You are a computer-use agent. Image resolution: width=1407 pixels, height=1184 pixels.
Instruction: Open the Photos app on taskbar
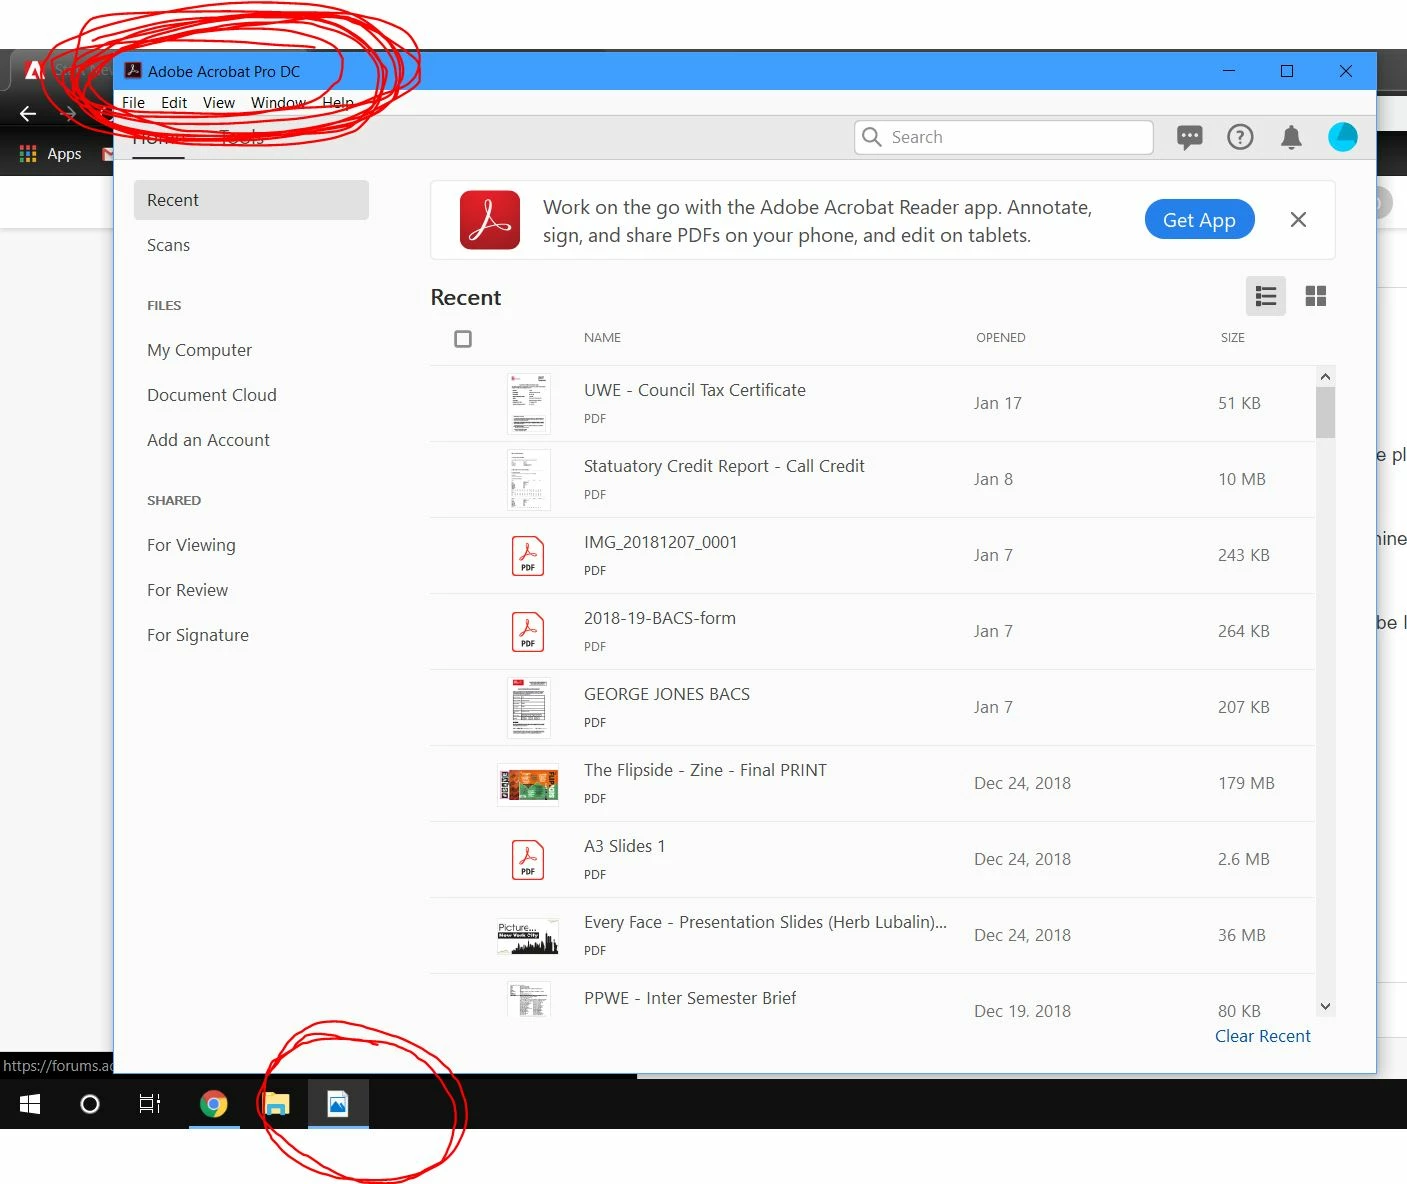point(338,1104)
